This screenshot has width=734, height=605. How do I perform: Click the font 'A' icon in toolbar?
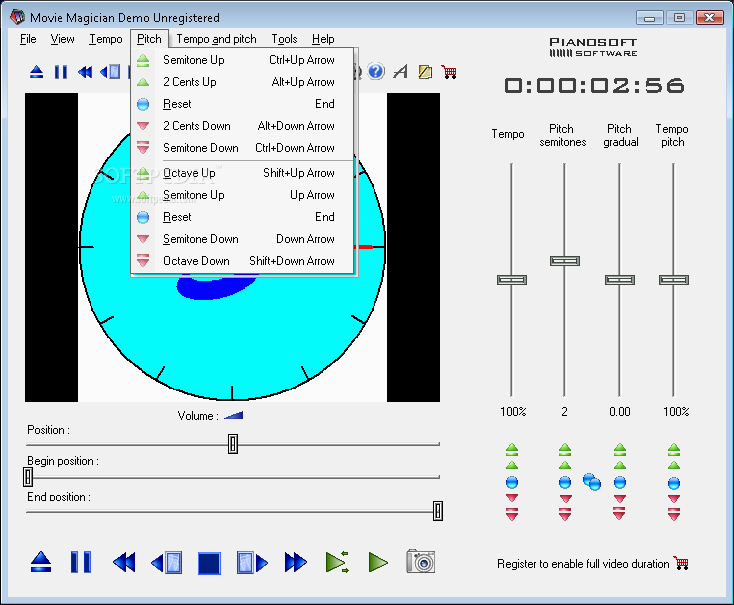point(401,72)
